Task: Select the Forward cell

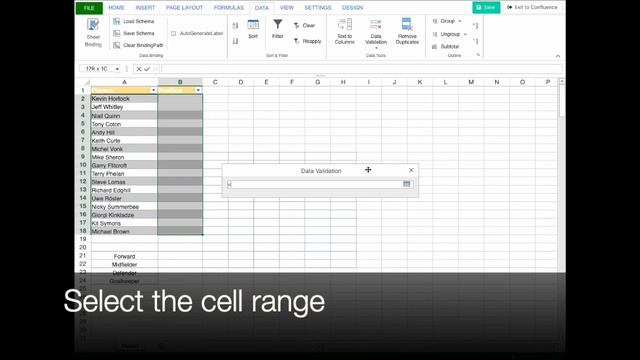Action: coord(124,256)
